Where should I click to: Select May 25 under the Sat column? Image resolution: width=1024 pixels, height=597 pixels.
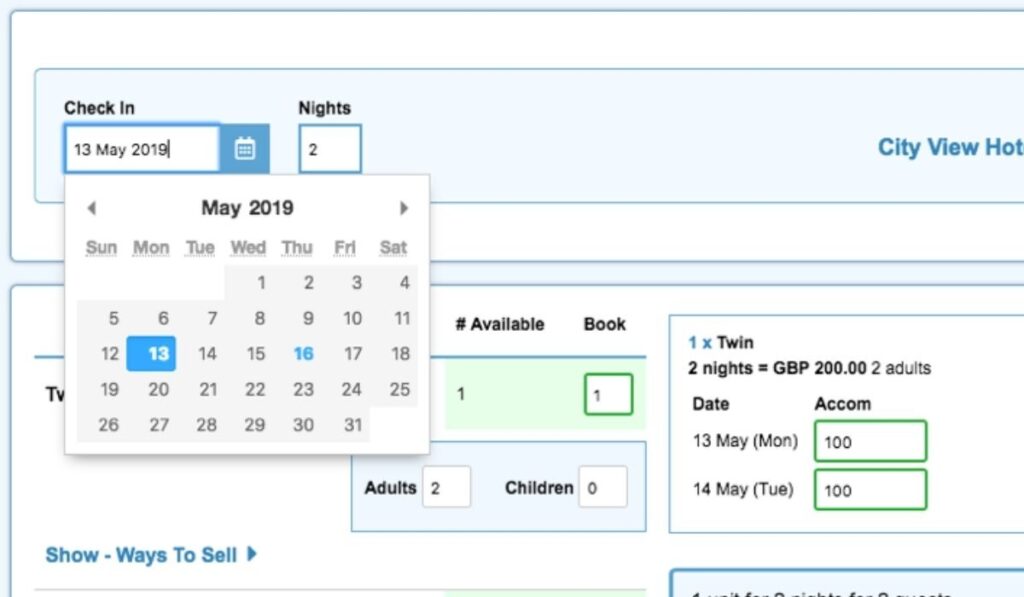400,389
